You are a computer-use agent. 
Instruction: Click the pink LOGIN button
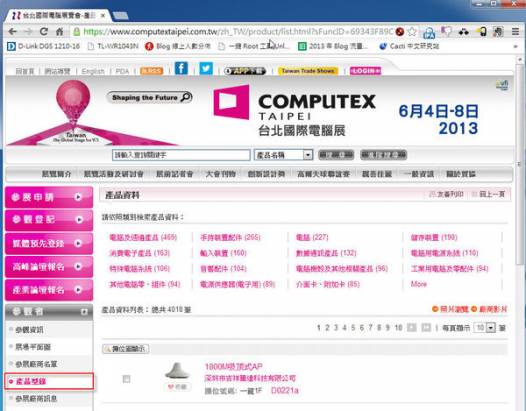pos(365,71)
